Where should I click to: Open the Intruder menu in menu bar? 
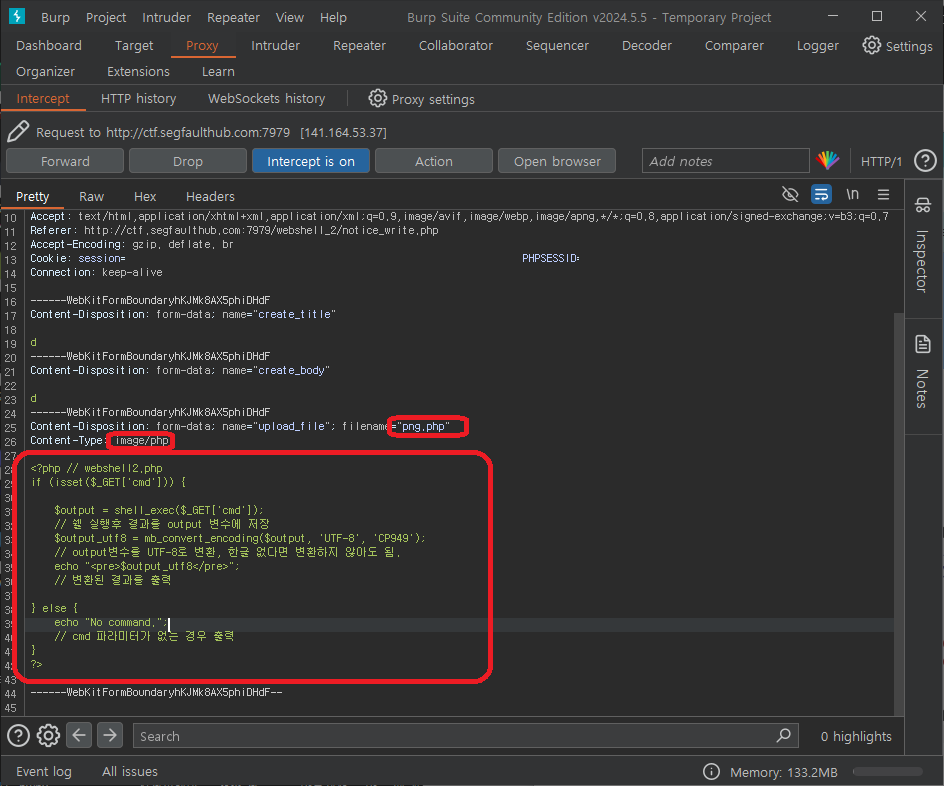pos(166,17)
